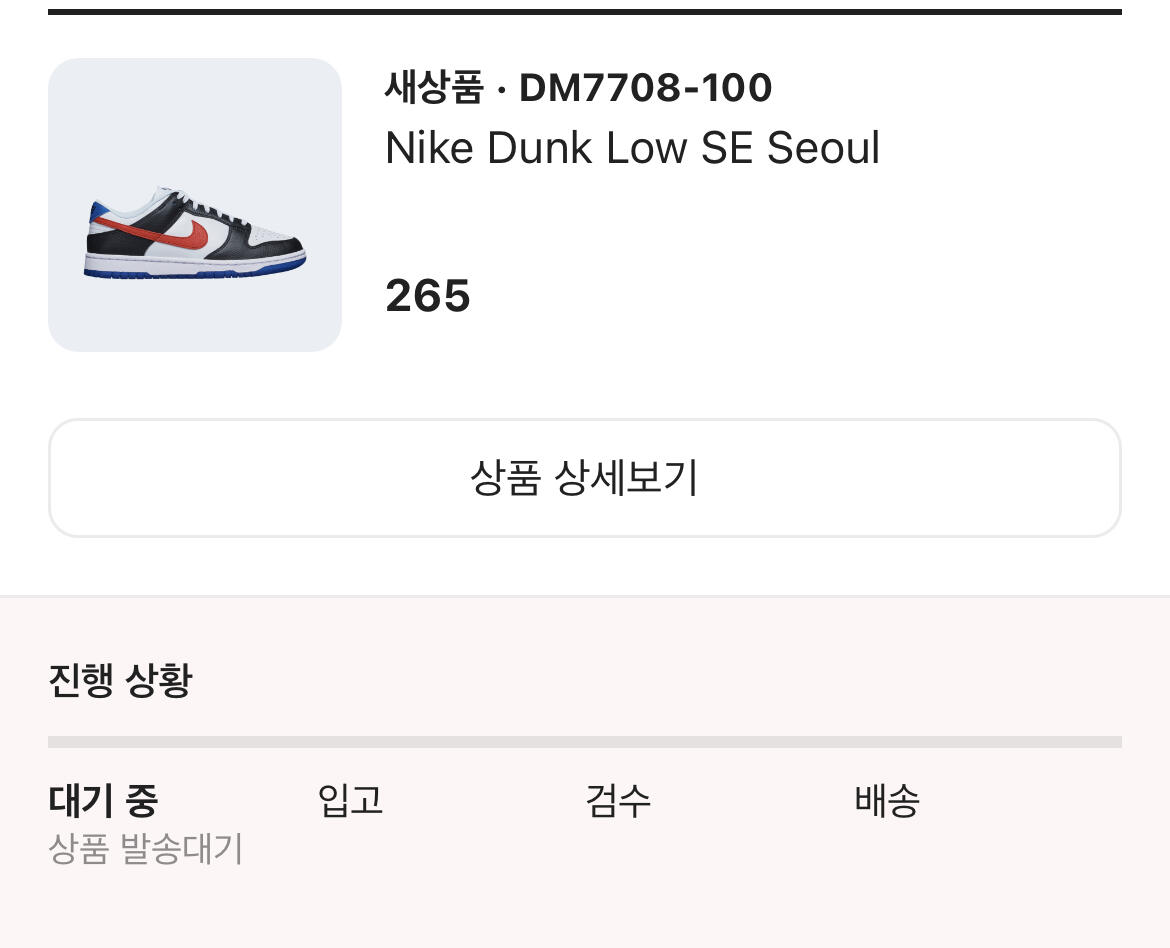Click the gray progress bar

585,742
